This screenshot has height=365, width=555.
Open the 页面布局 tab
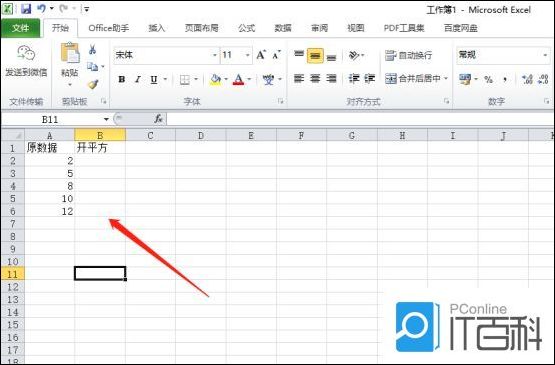coord(201,28)
